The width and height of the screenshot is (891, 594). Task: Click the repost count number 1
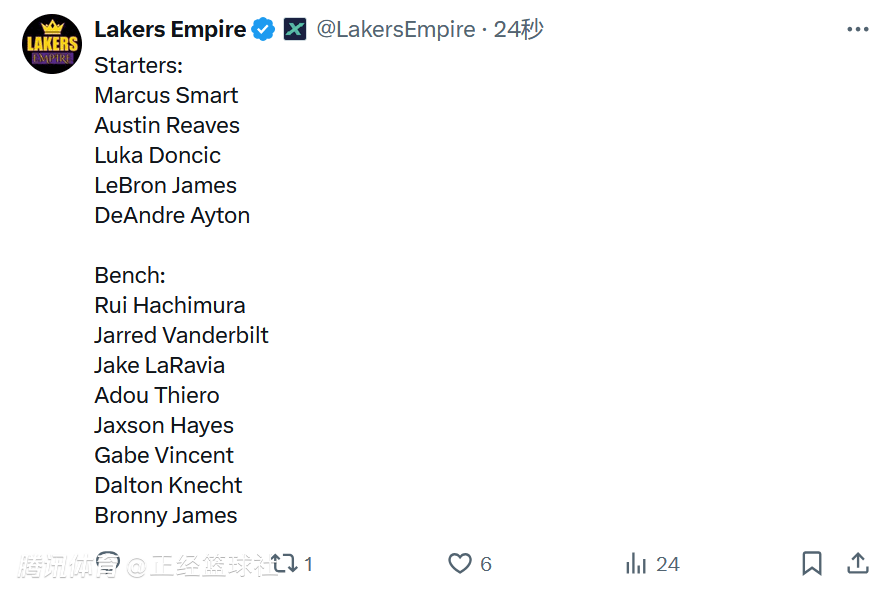point(308,565)
